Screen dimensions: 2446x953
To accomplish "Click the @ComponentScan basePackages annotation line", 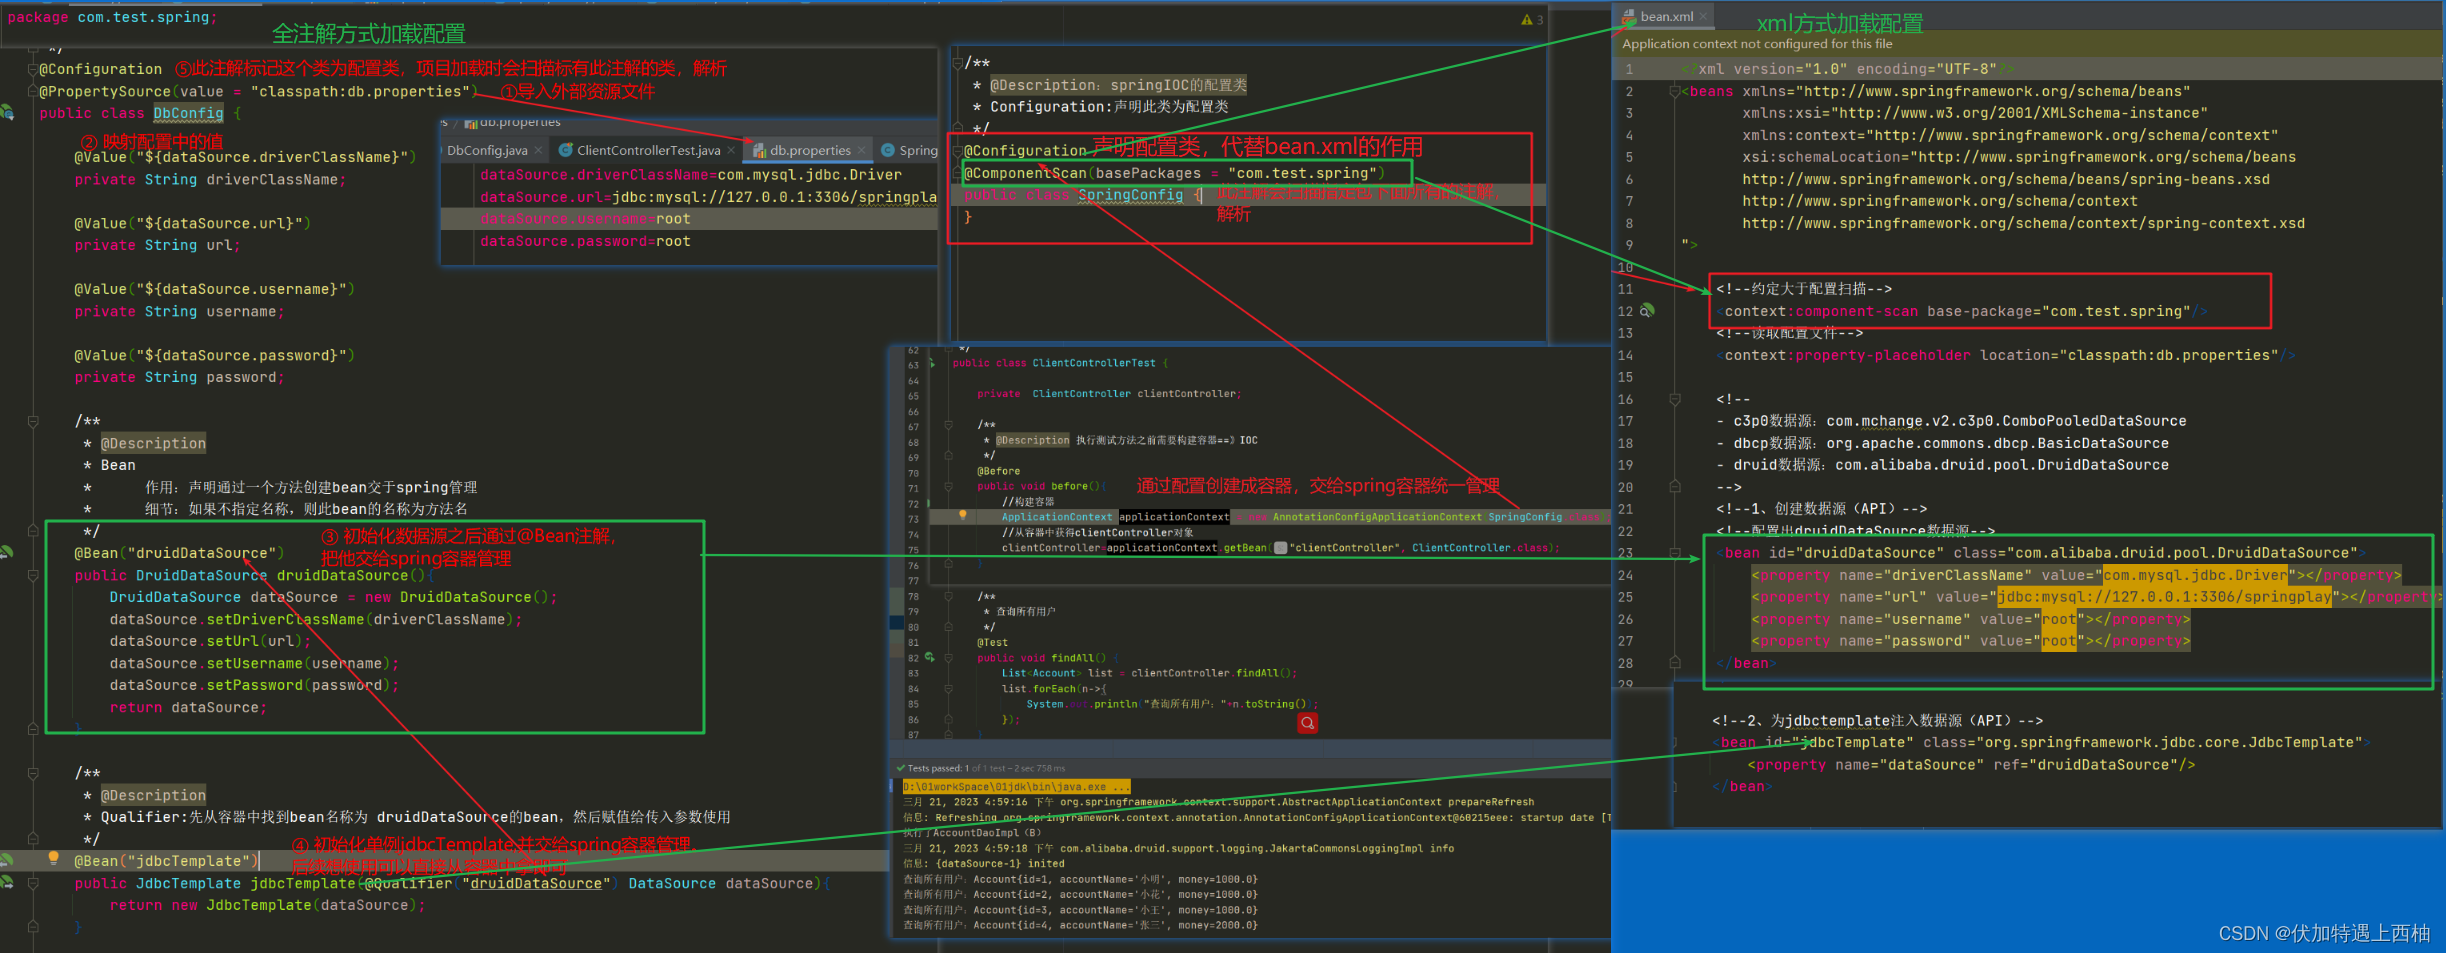I will pyautogui.click(x=1174, y=173).
